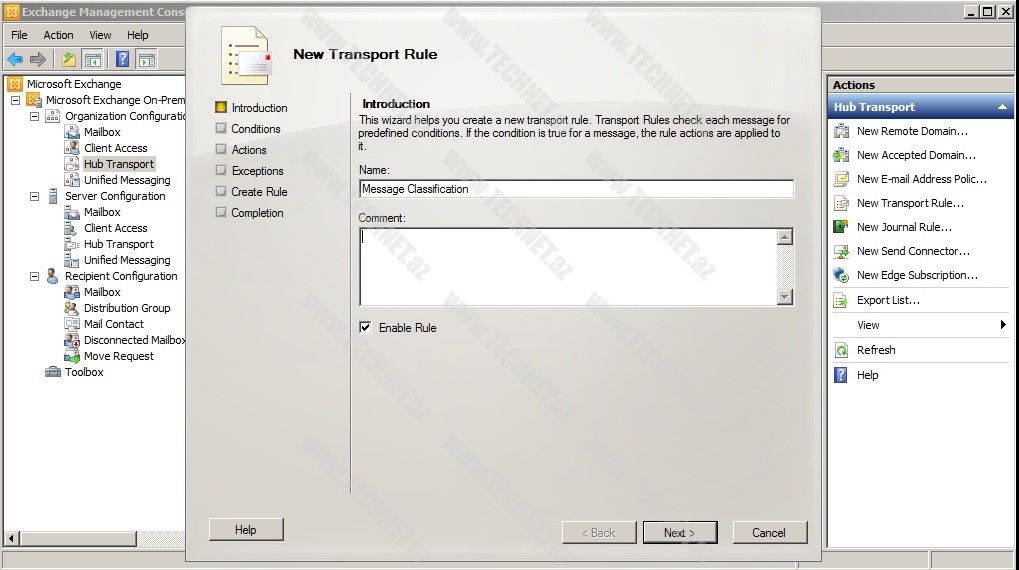Click the New Journal Rule icon
Screen dimensions: 1019x570
pyautogui.click(x=840, y=227)
